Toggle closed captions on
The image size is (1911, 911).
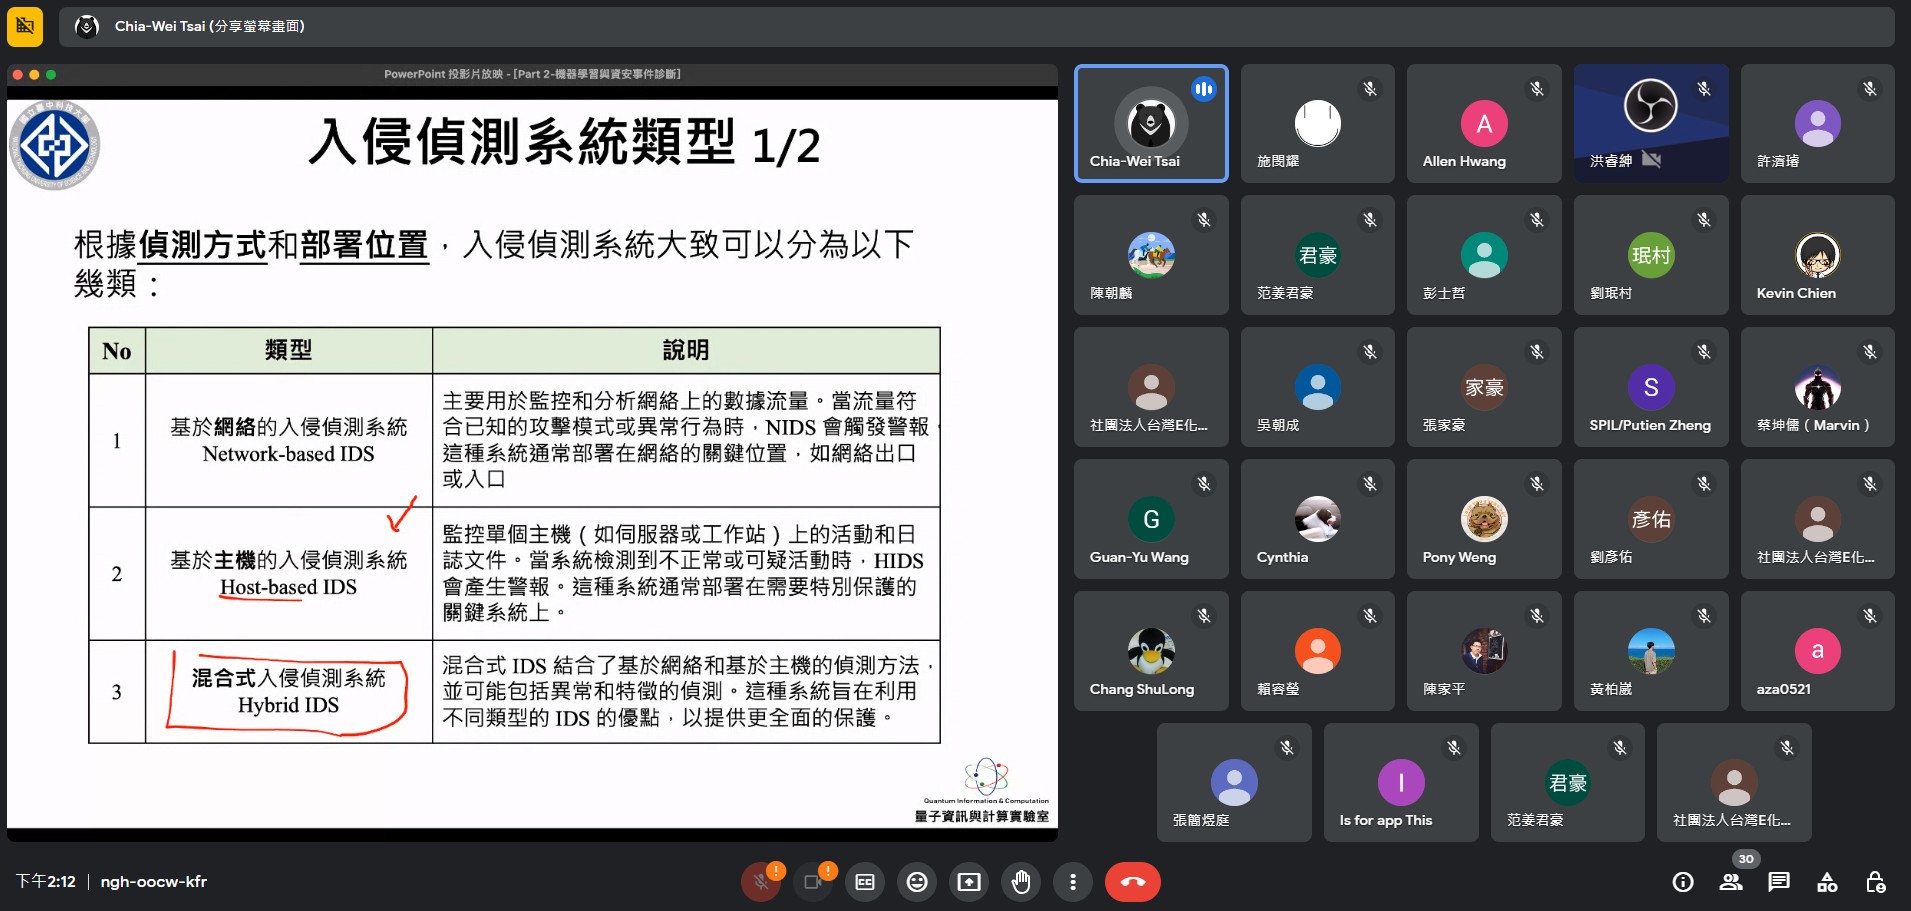[865, 882]
